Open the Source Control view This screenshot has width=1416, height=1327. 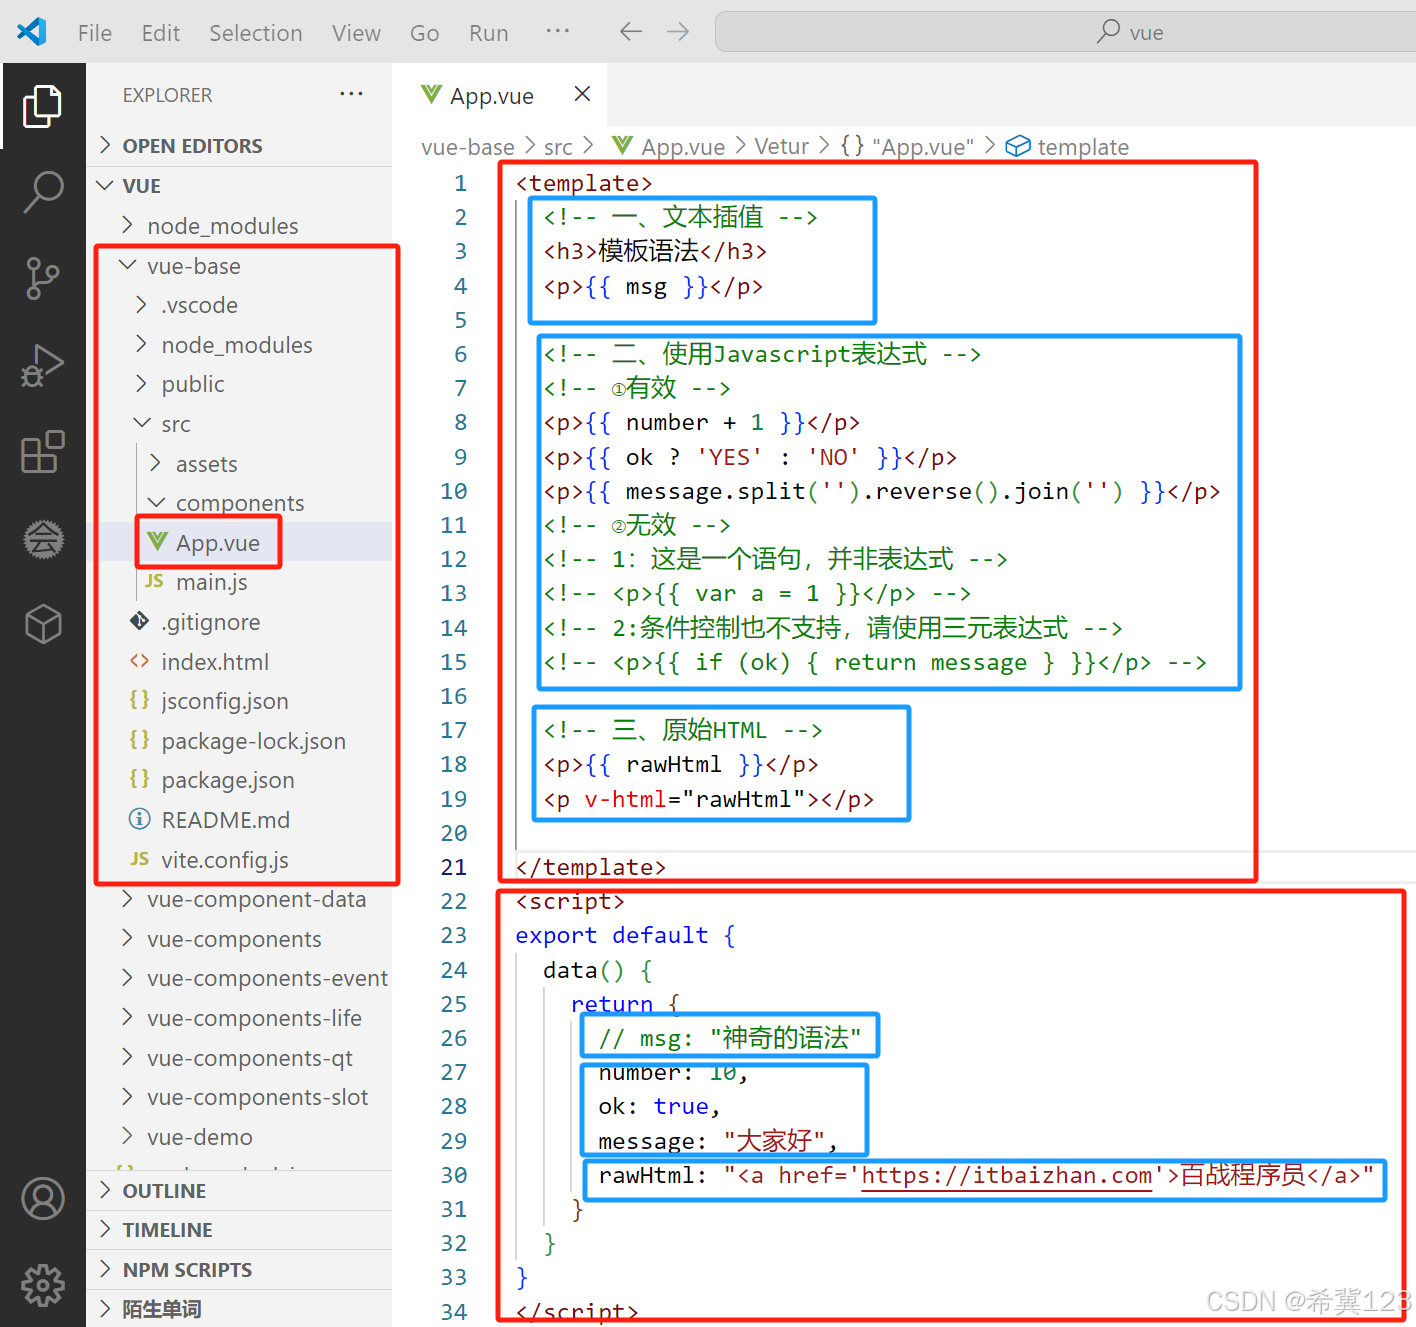coord(42,278)
